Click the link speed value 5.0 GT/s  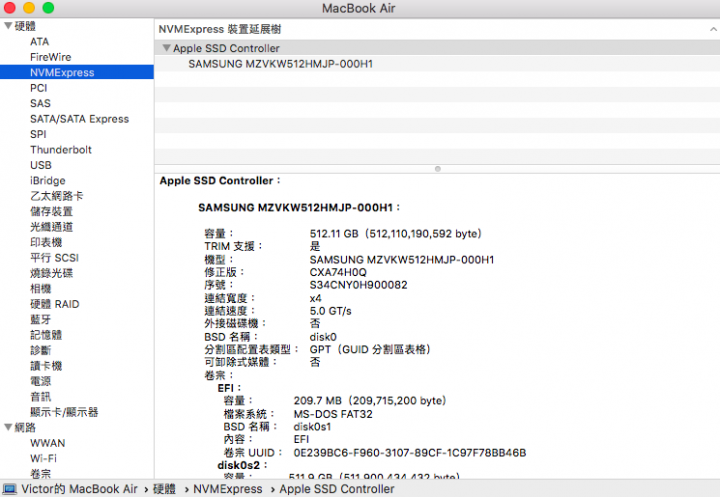[x=331, y=311]
